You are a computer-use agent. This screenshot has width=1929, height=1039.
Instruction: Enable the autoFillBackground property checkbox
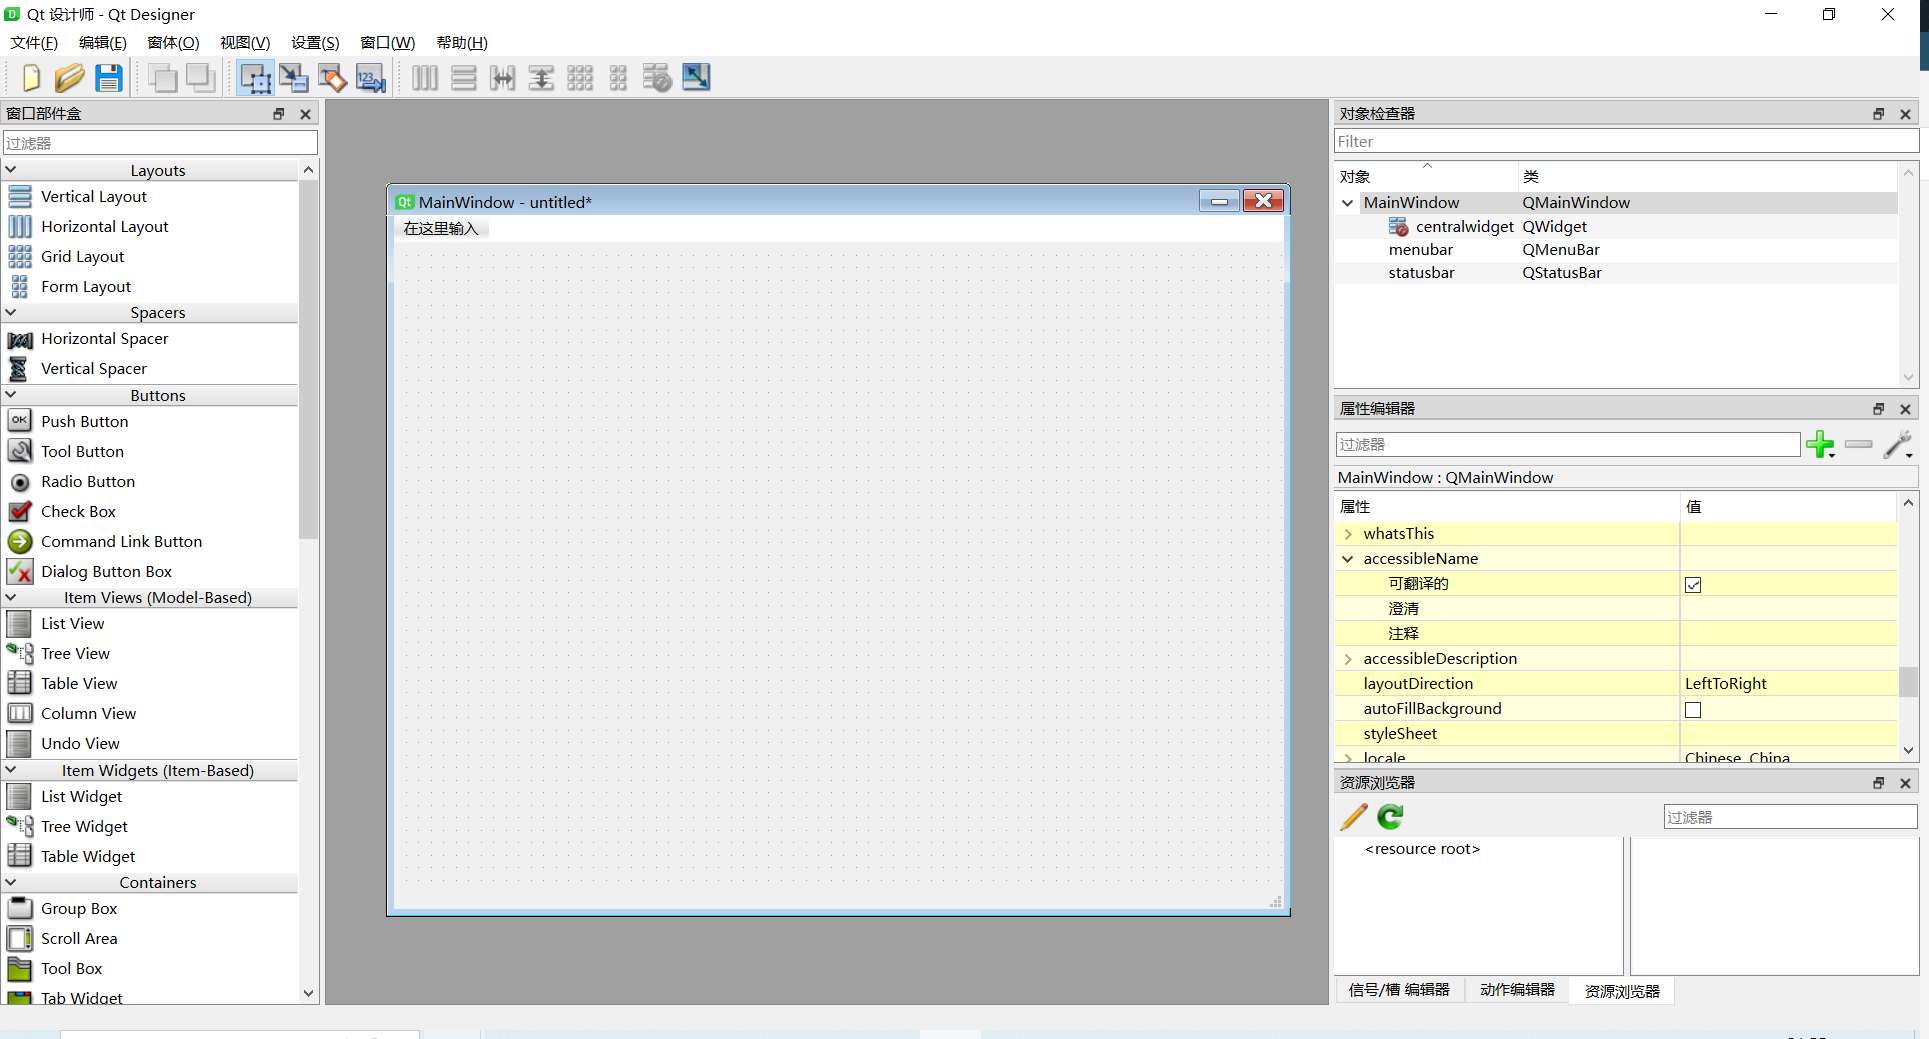[x=1693, y=709]
